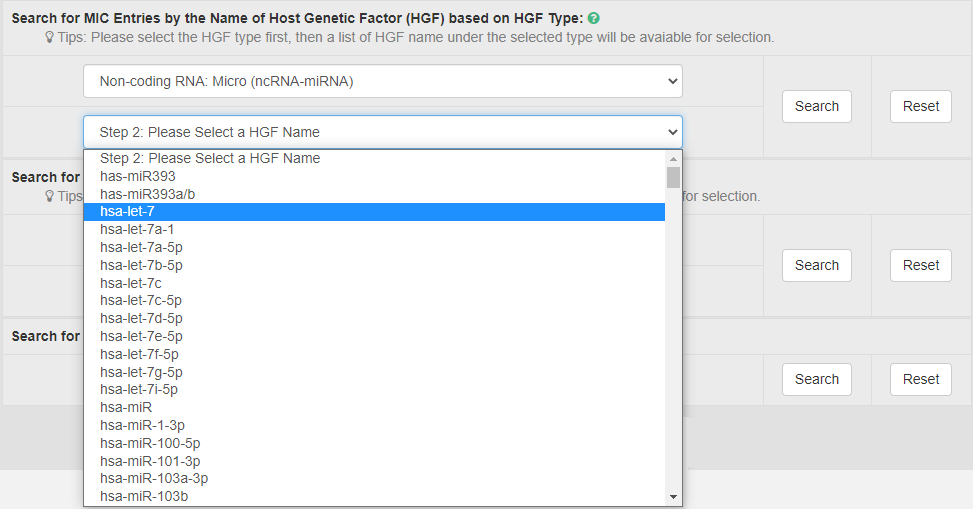The width and height of the screenshot is (973, 509).
Task: Click the green help question mark icon
Action: [x=594, y=19]
